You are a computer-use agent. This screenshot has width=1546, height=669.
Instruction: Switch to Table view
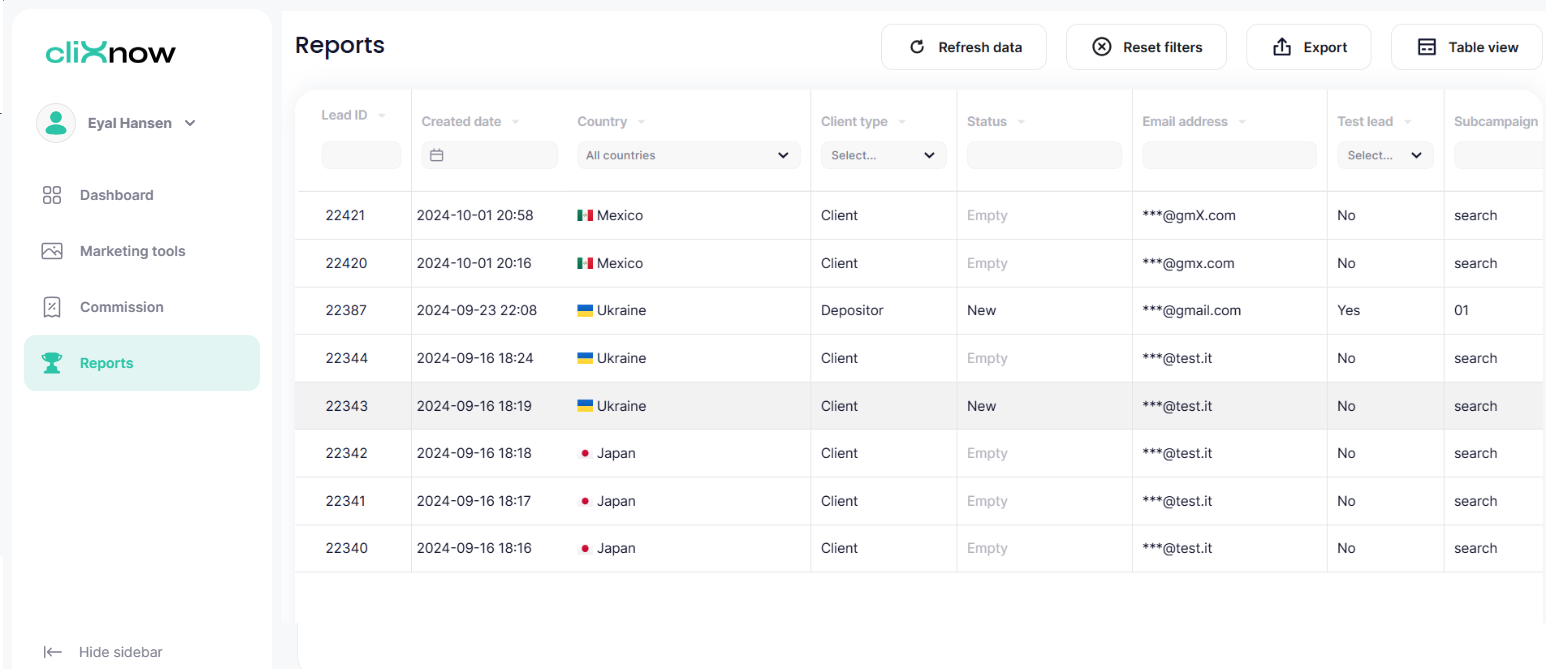(1467, 47)
